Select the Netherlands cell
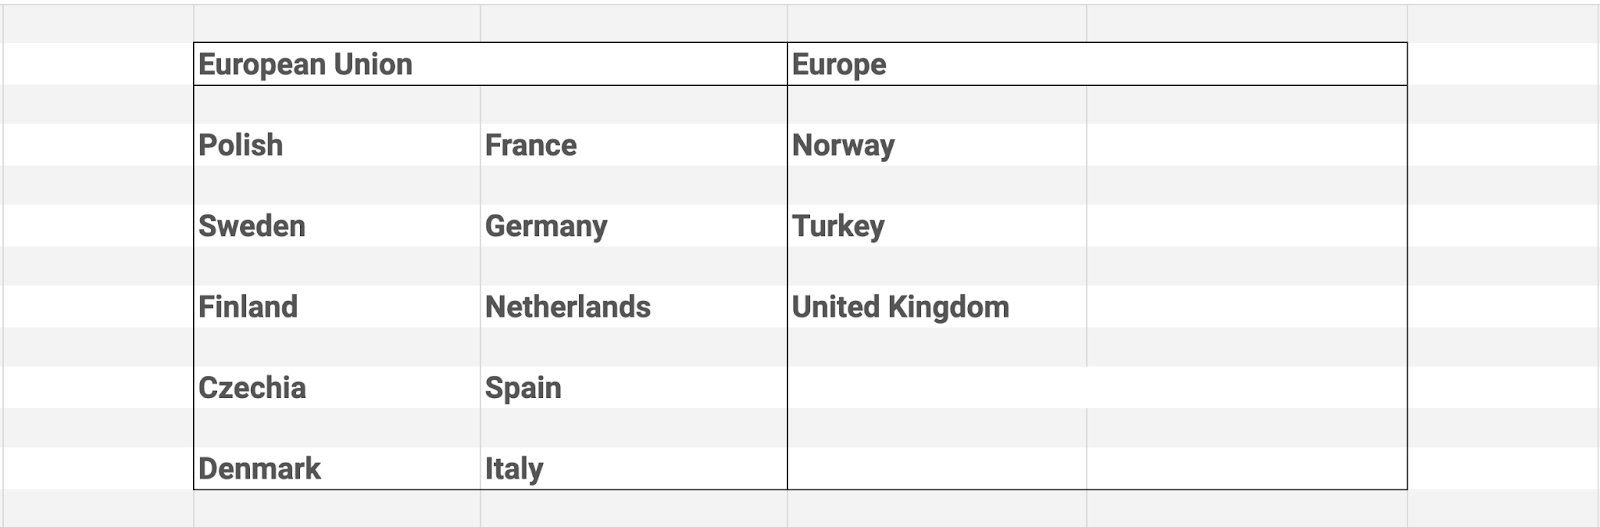Viewport: 1600px width, 527px height. pyautogui.click(x=634, y=307)
